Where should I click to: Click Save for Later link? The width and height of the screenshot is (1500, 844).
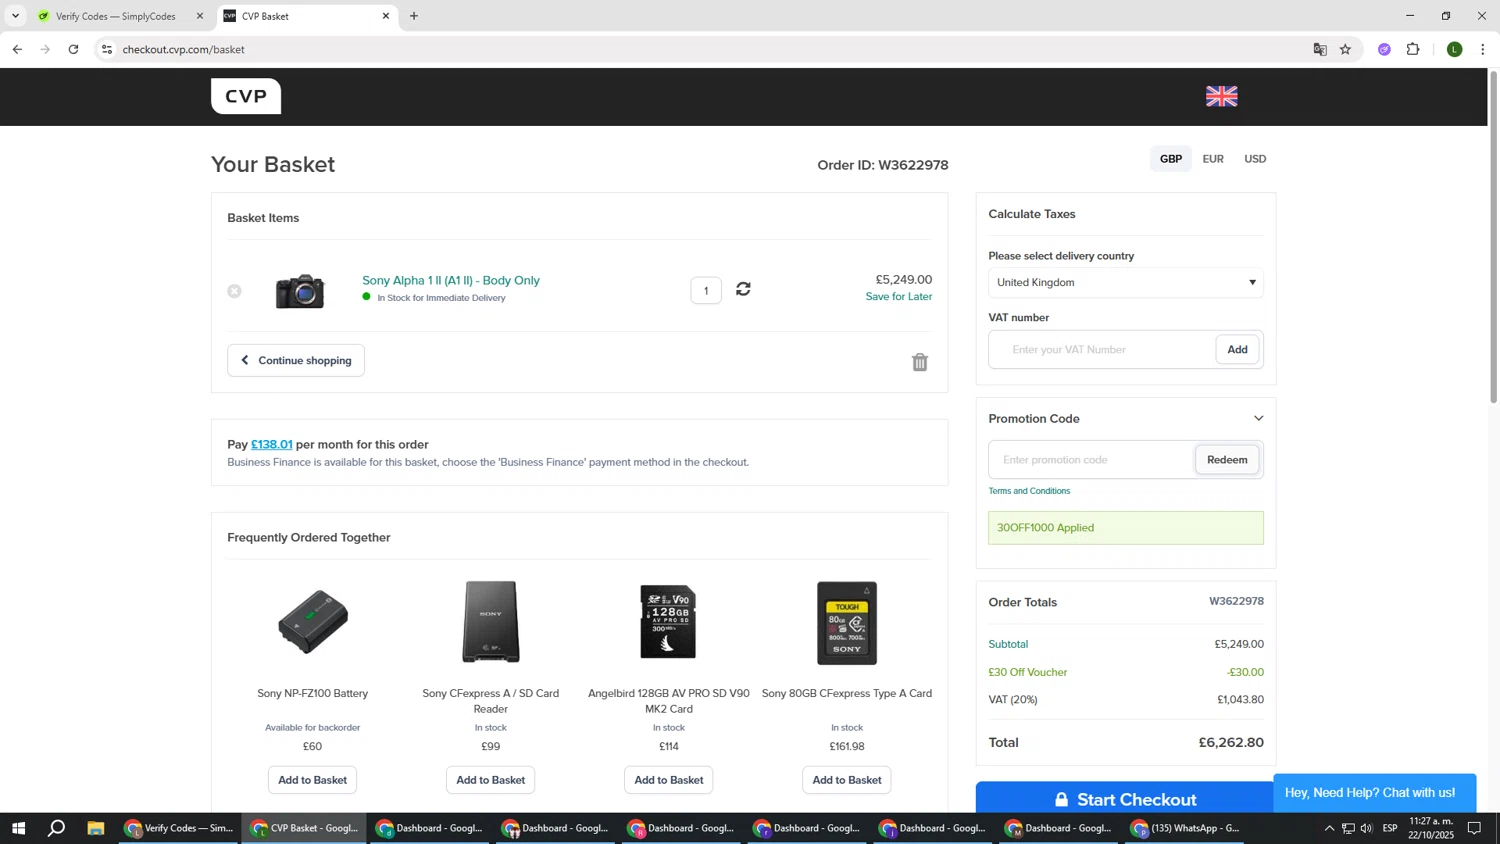click(x=899, y=297)
